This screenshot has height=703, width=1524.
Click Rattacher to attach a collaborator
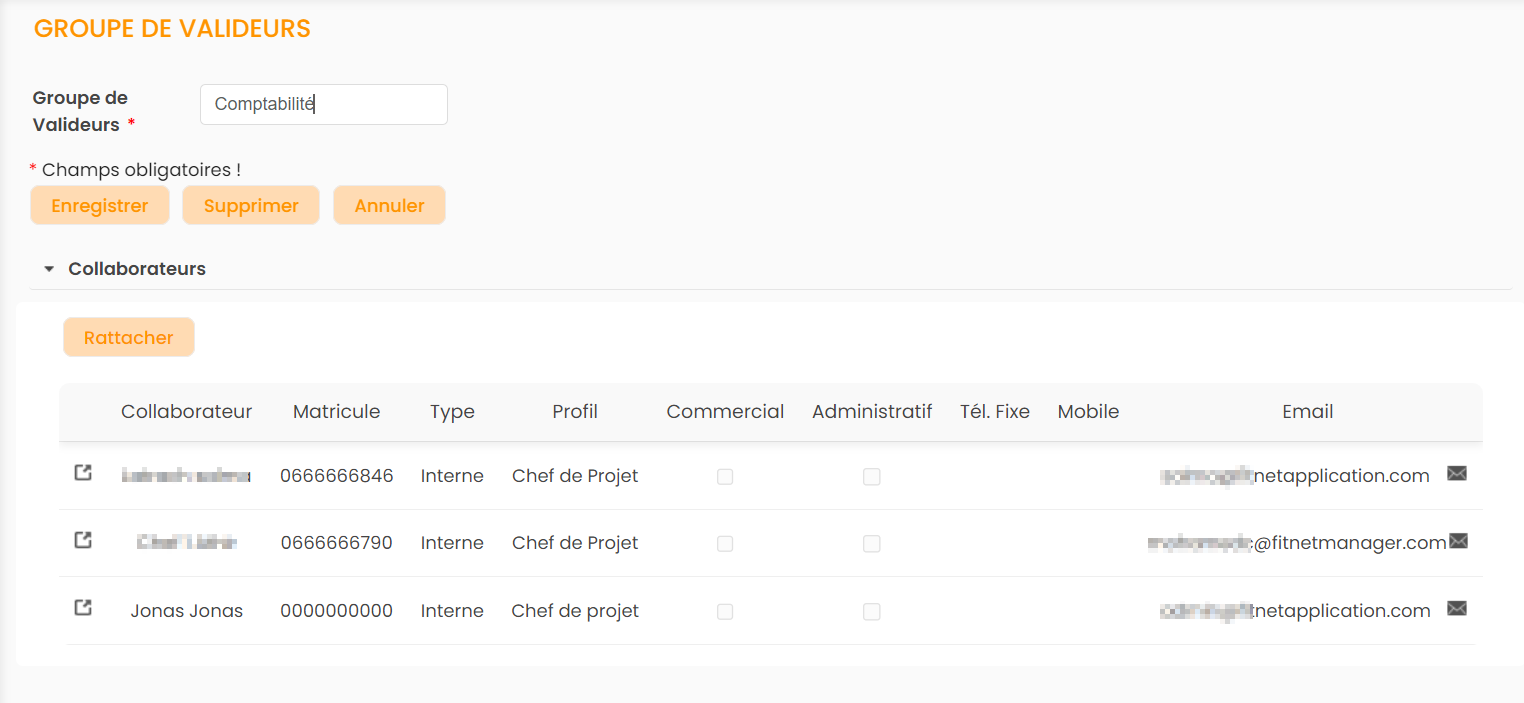(129, 337)
